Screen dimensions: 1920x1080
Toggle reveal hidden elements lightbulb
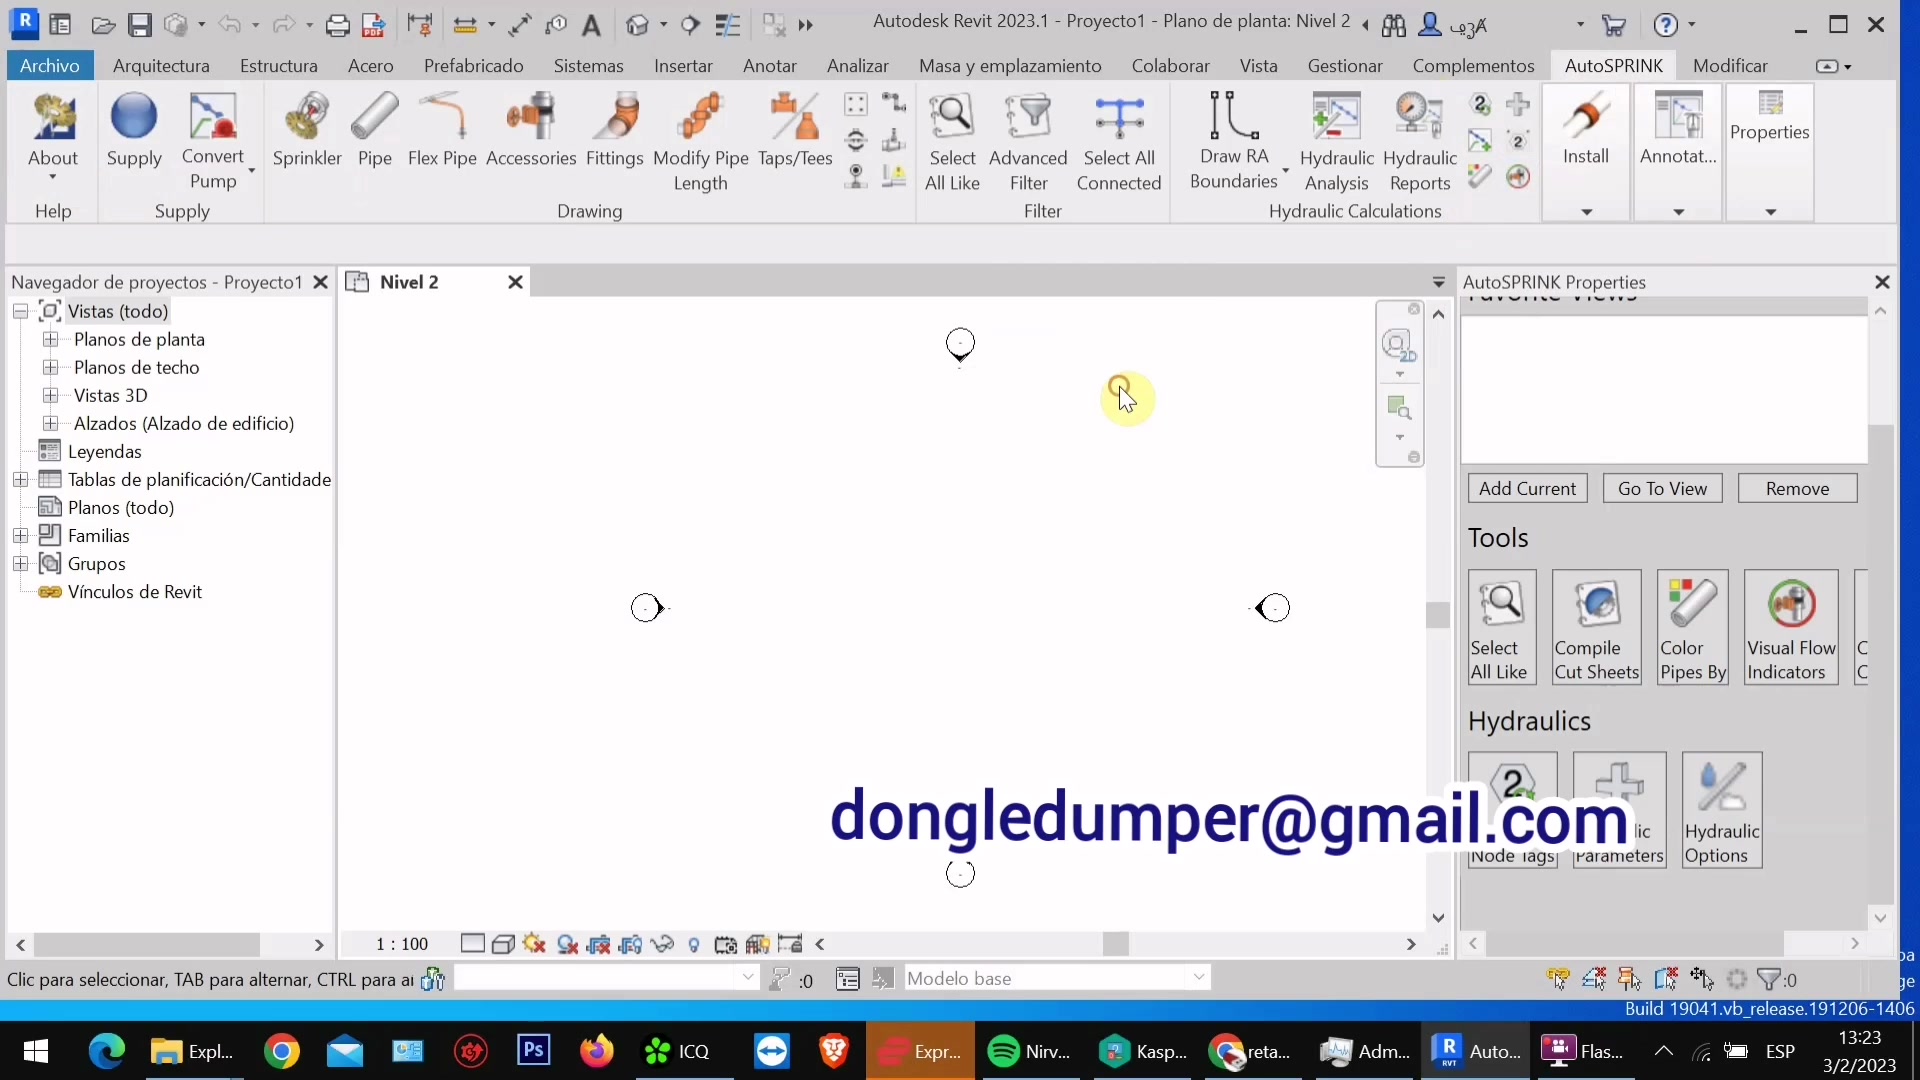[694, 944]
